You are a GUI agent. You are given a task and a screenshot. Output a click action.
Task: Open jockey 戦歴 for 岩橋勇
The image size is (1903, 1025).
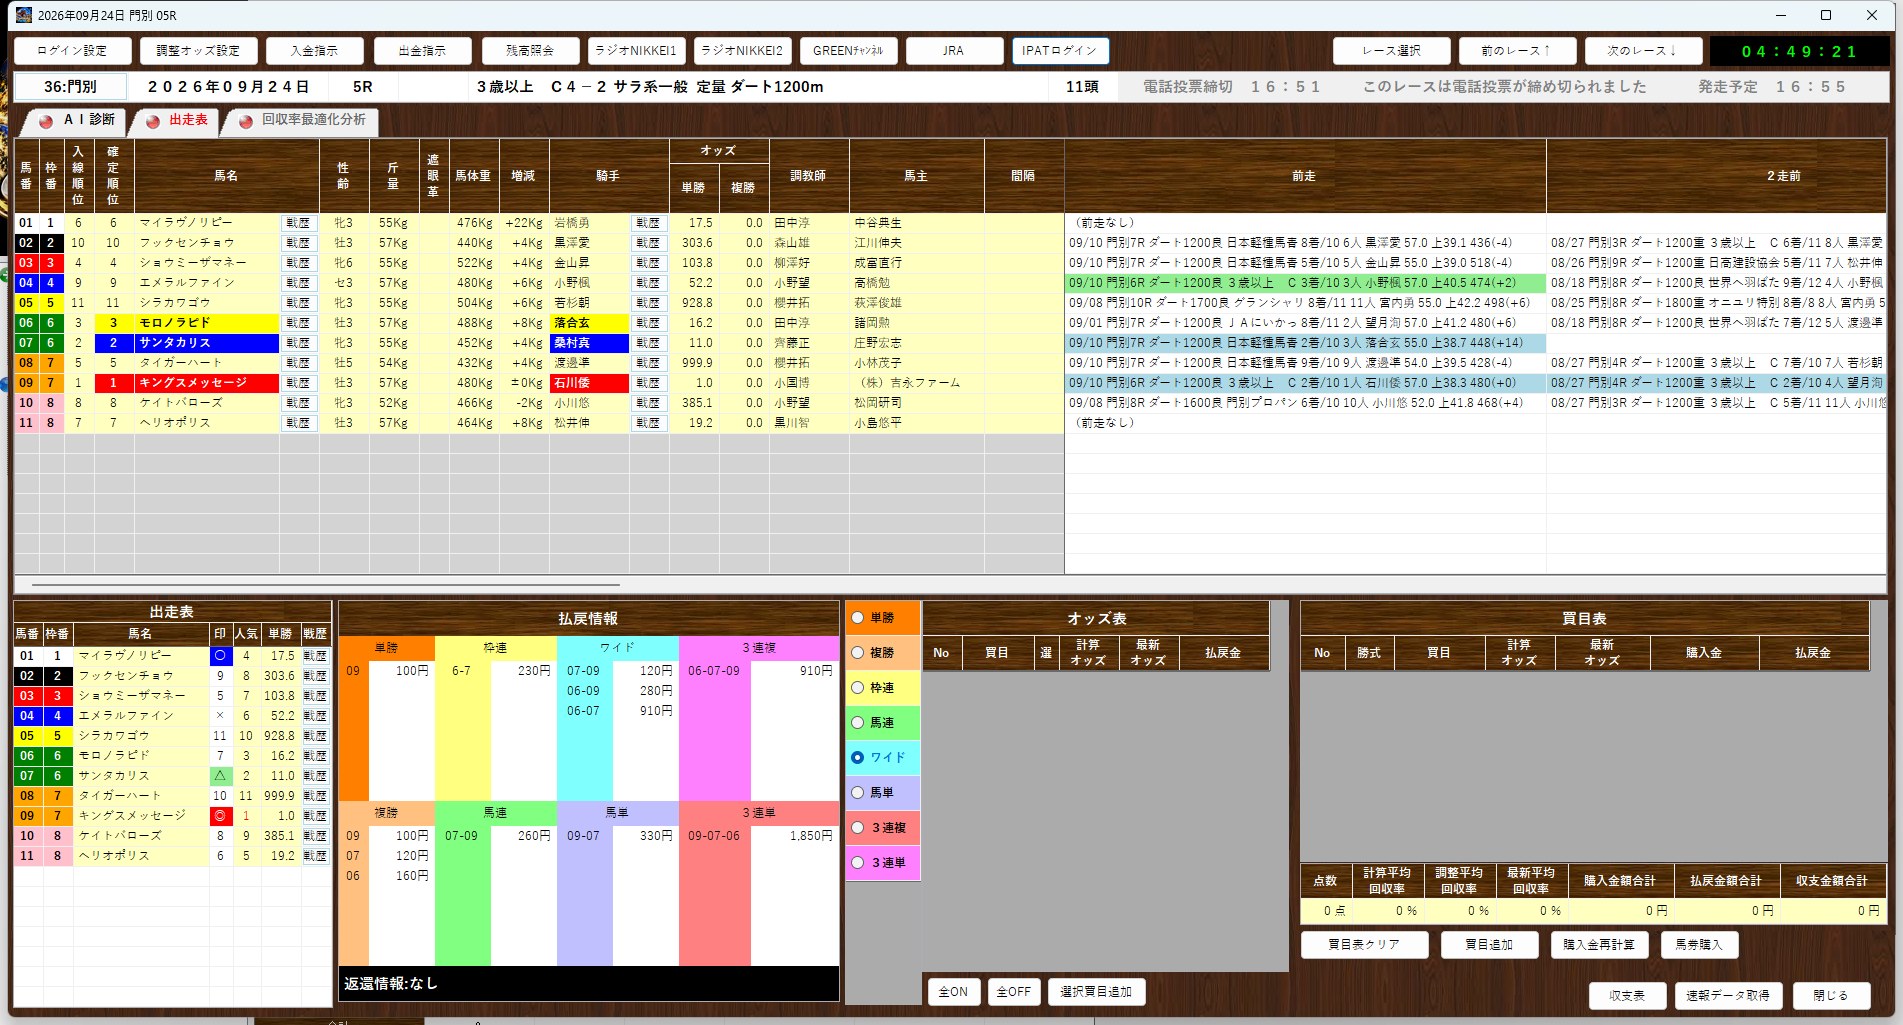(648, 223)
